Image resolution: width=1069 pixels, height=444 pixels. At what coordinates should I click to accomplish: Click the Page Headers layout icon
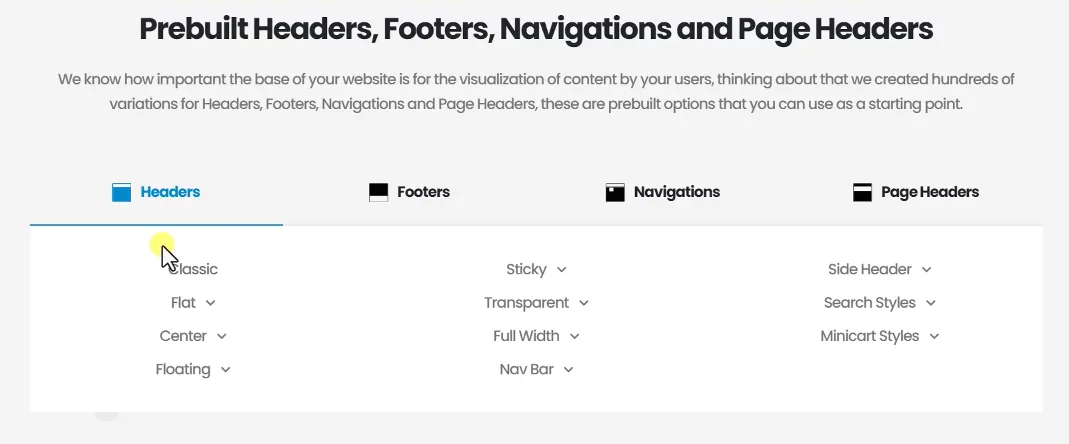862,192
